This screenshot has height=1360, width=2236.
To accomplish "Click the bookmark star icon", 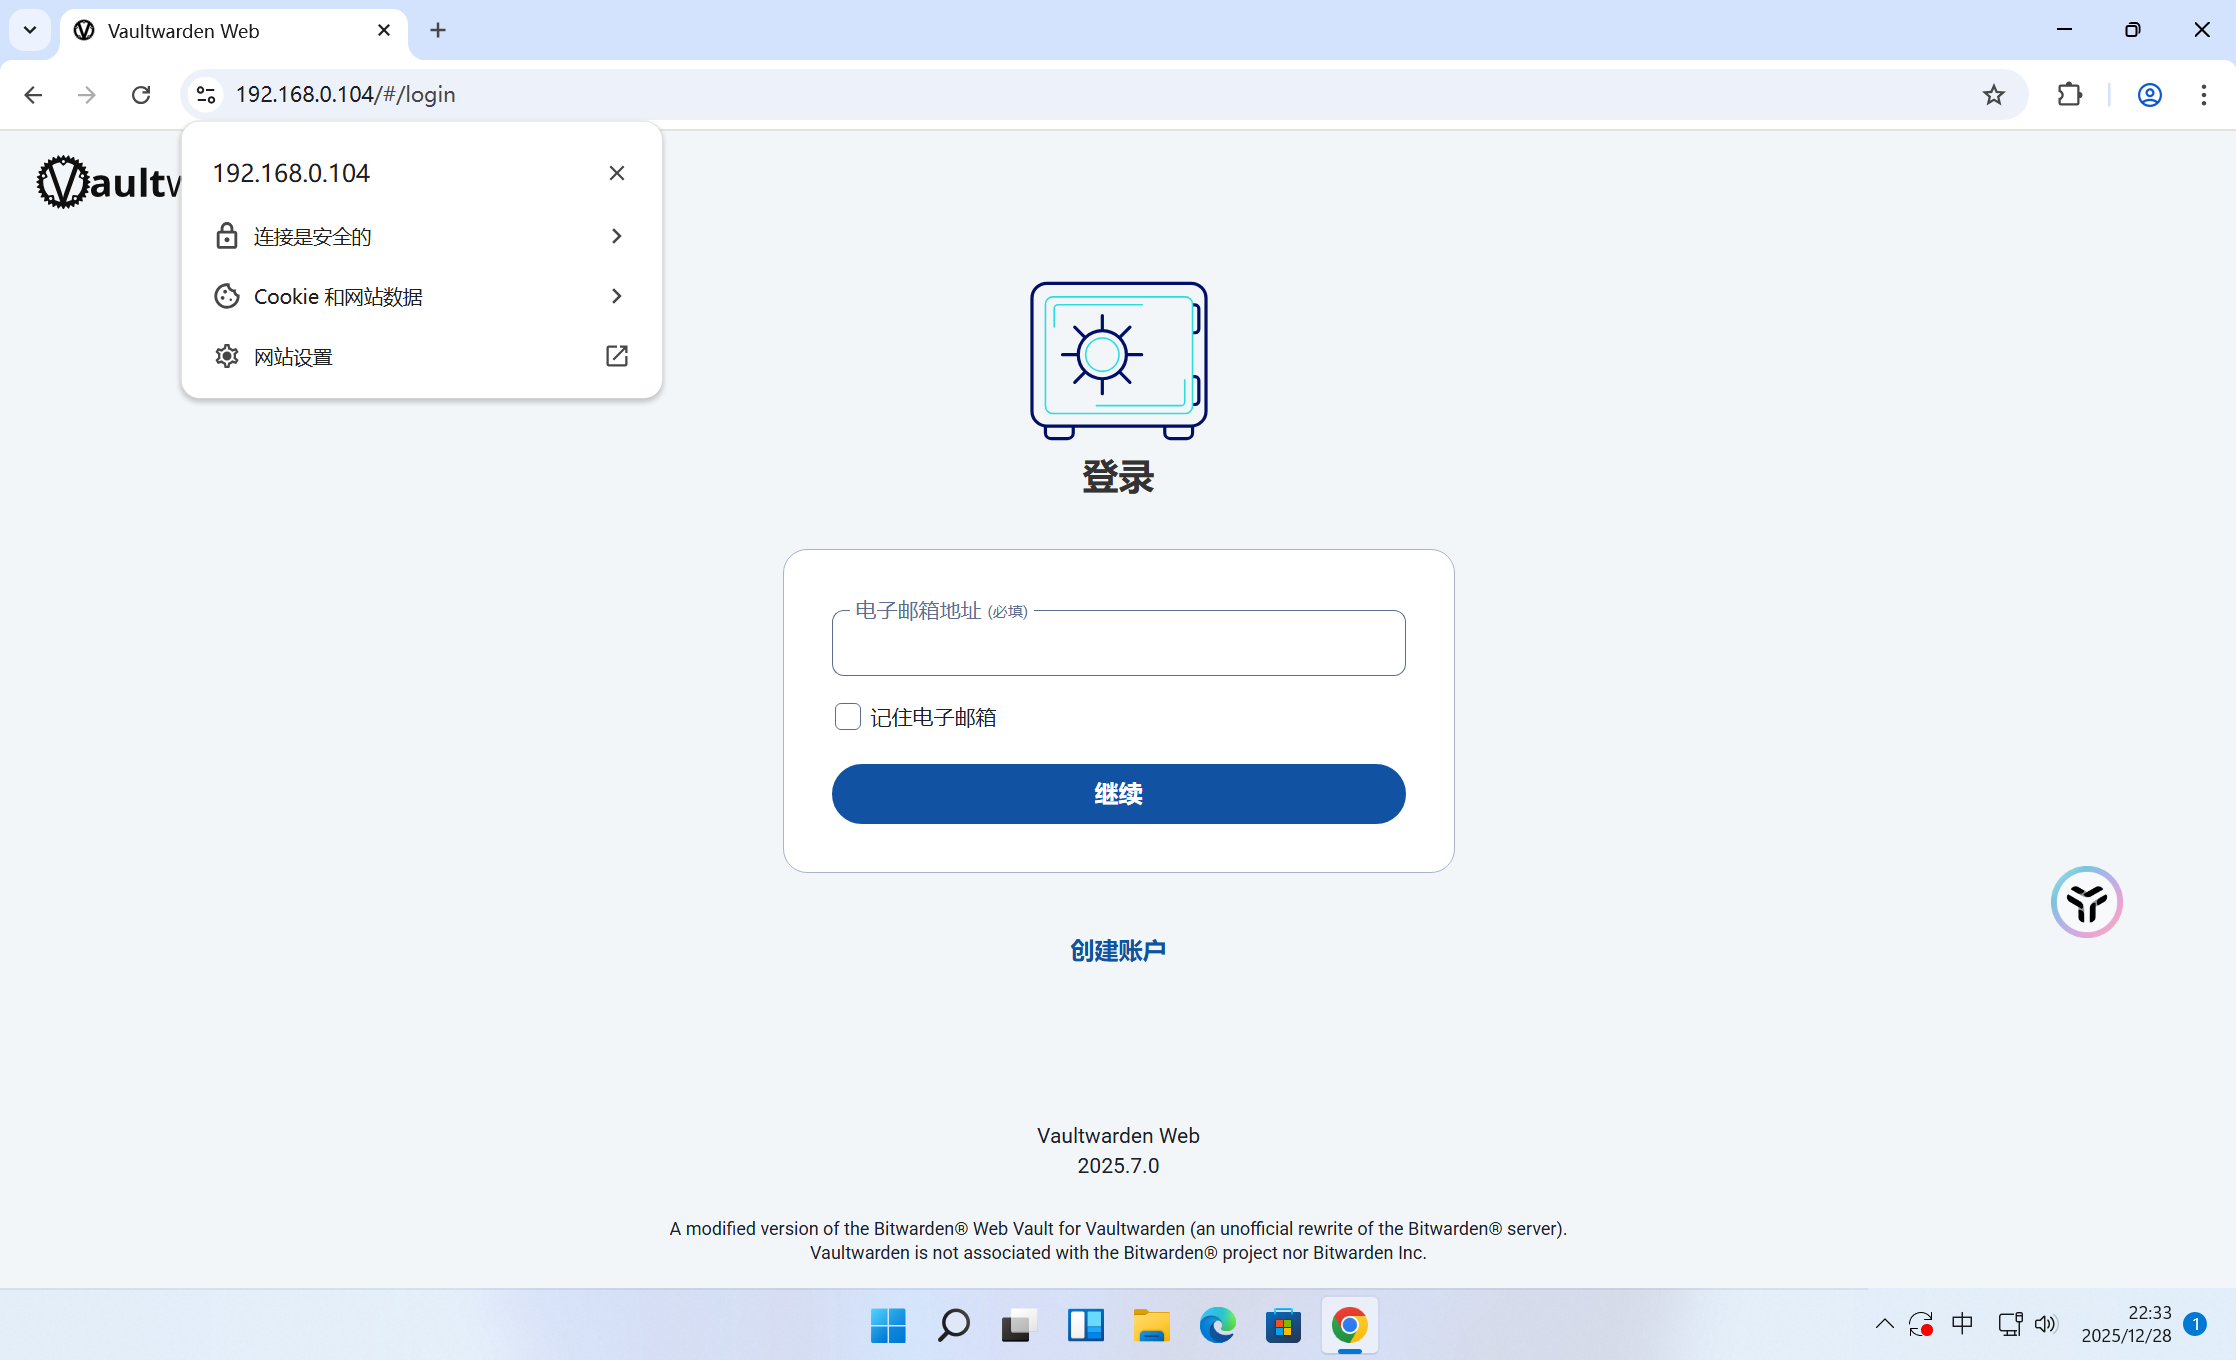I will tap(1993, 94).
